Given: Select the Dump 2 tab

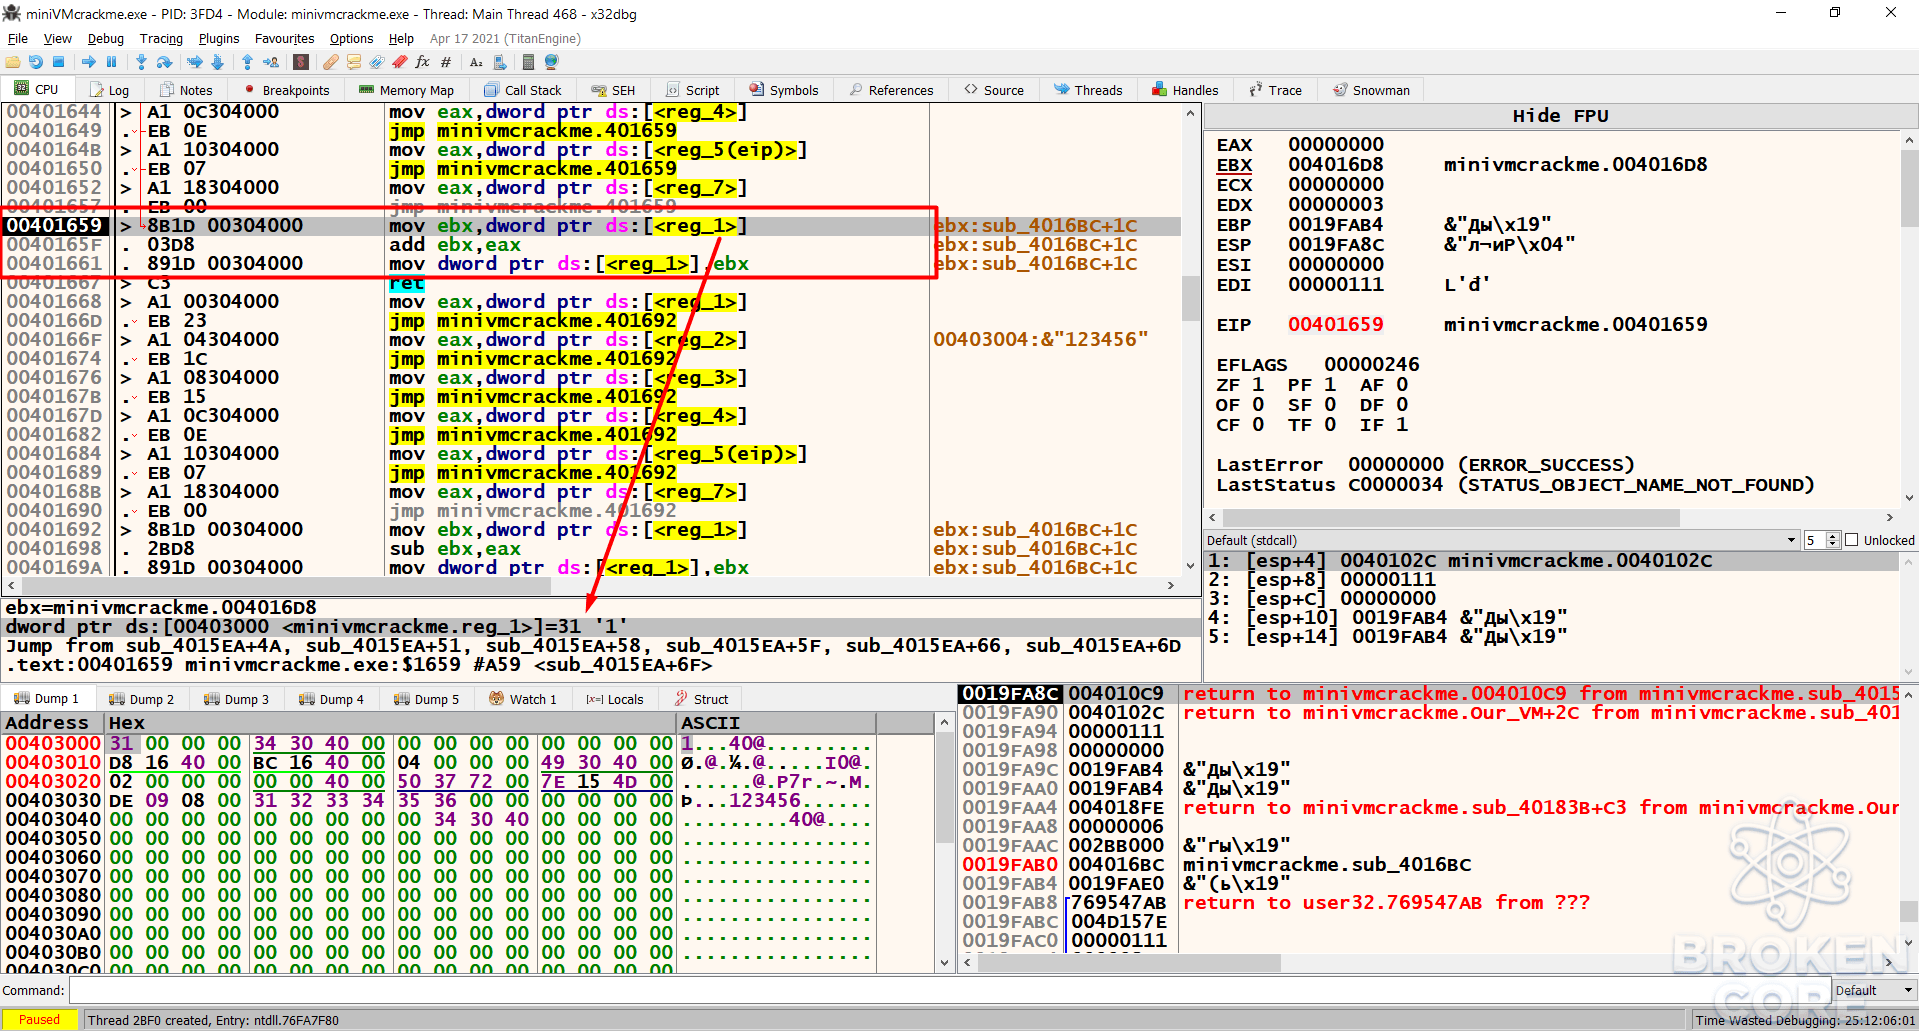Looking at the screenshot, I should [141, 699].
